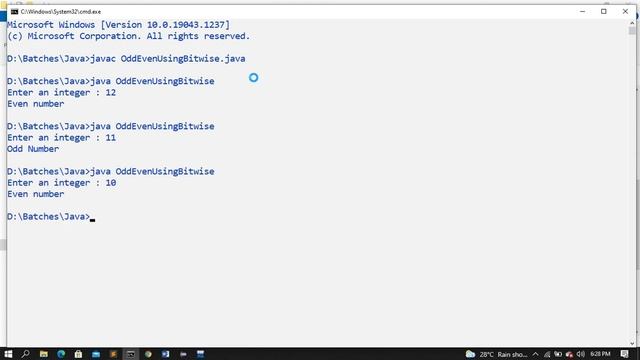Click the final D:\Batches\Java> prompt line
The image size is (640, 360).
pos(51,217)
